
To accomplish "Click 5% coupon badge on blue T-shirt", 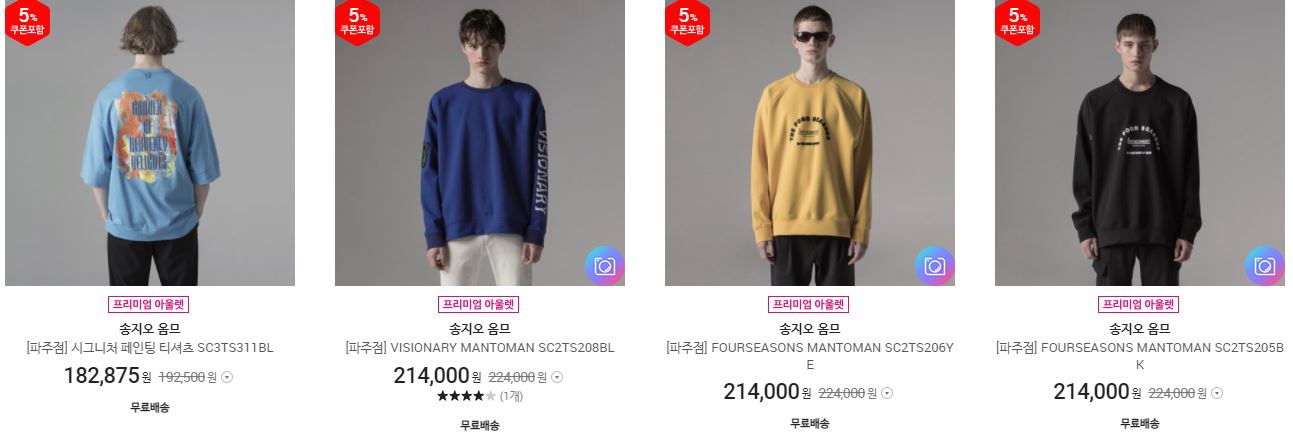I will click(x=28, y=21).
